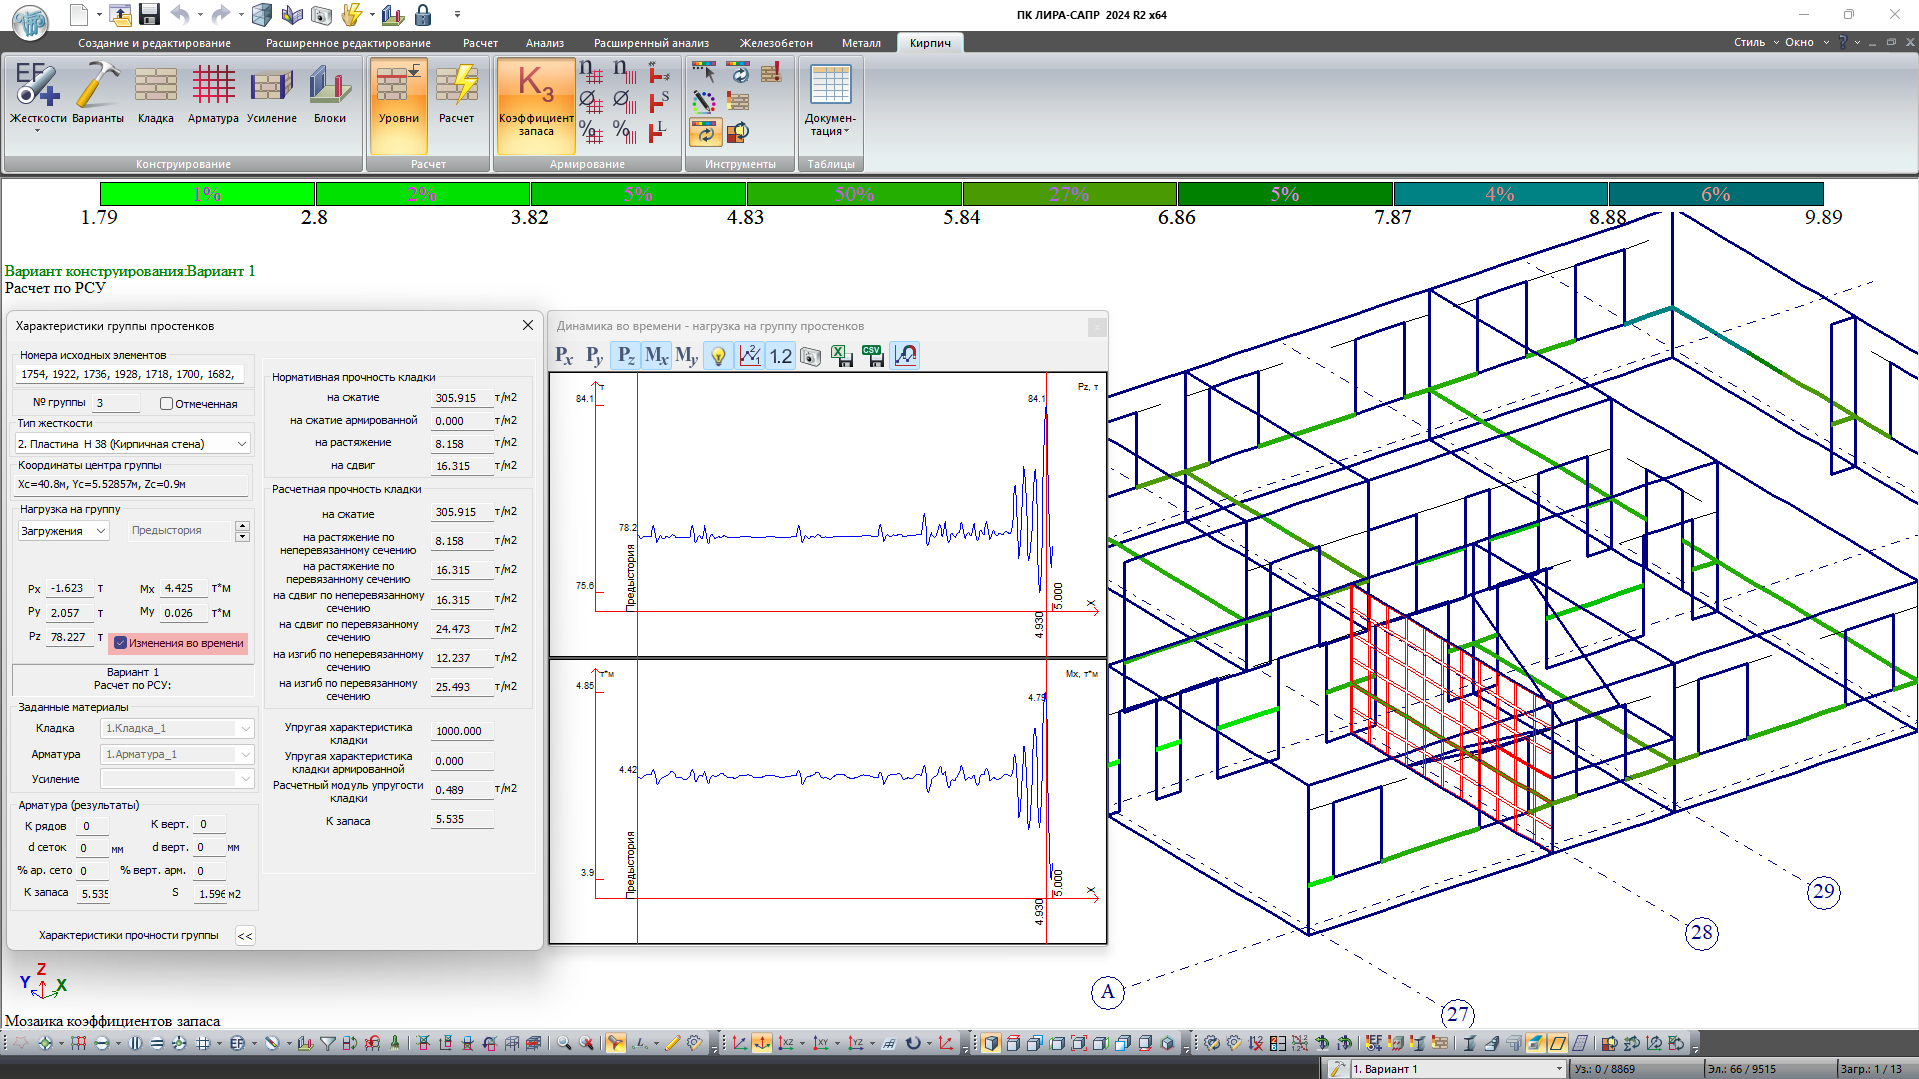Open the Расширенный анализ ribbon tab
This screenshot has width=1919, height=1079.
click(651, 43)
